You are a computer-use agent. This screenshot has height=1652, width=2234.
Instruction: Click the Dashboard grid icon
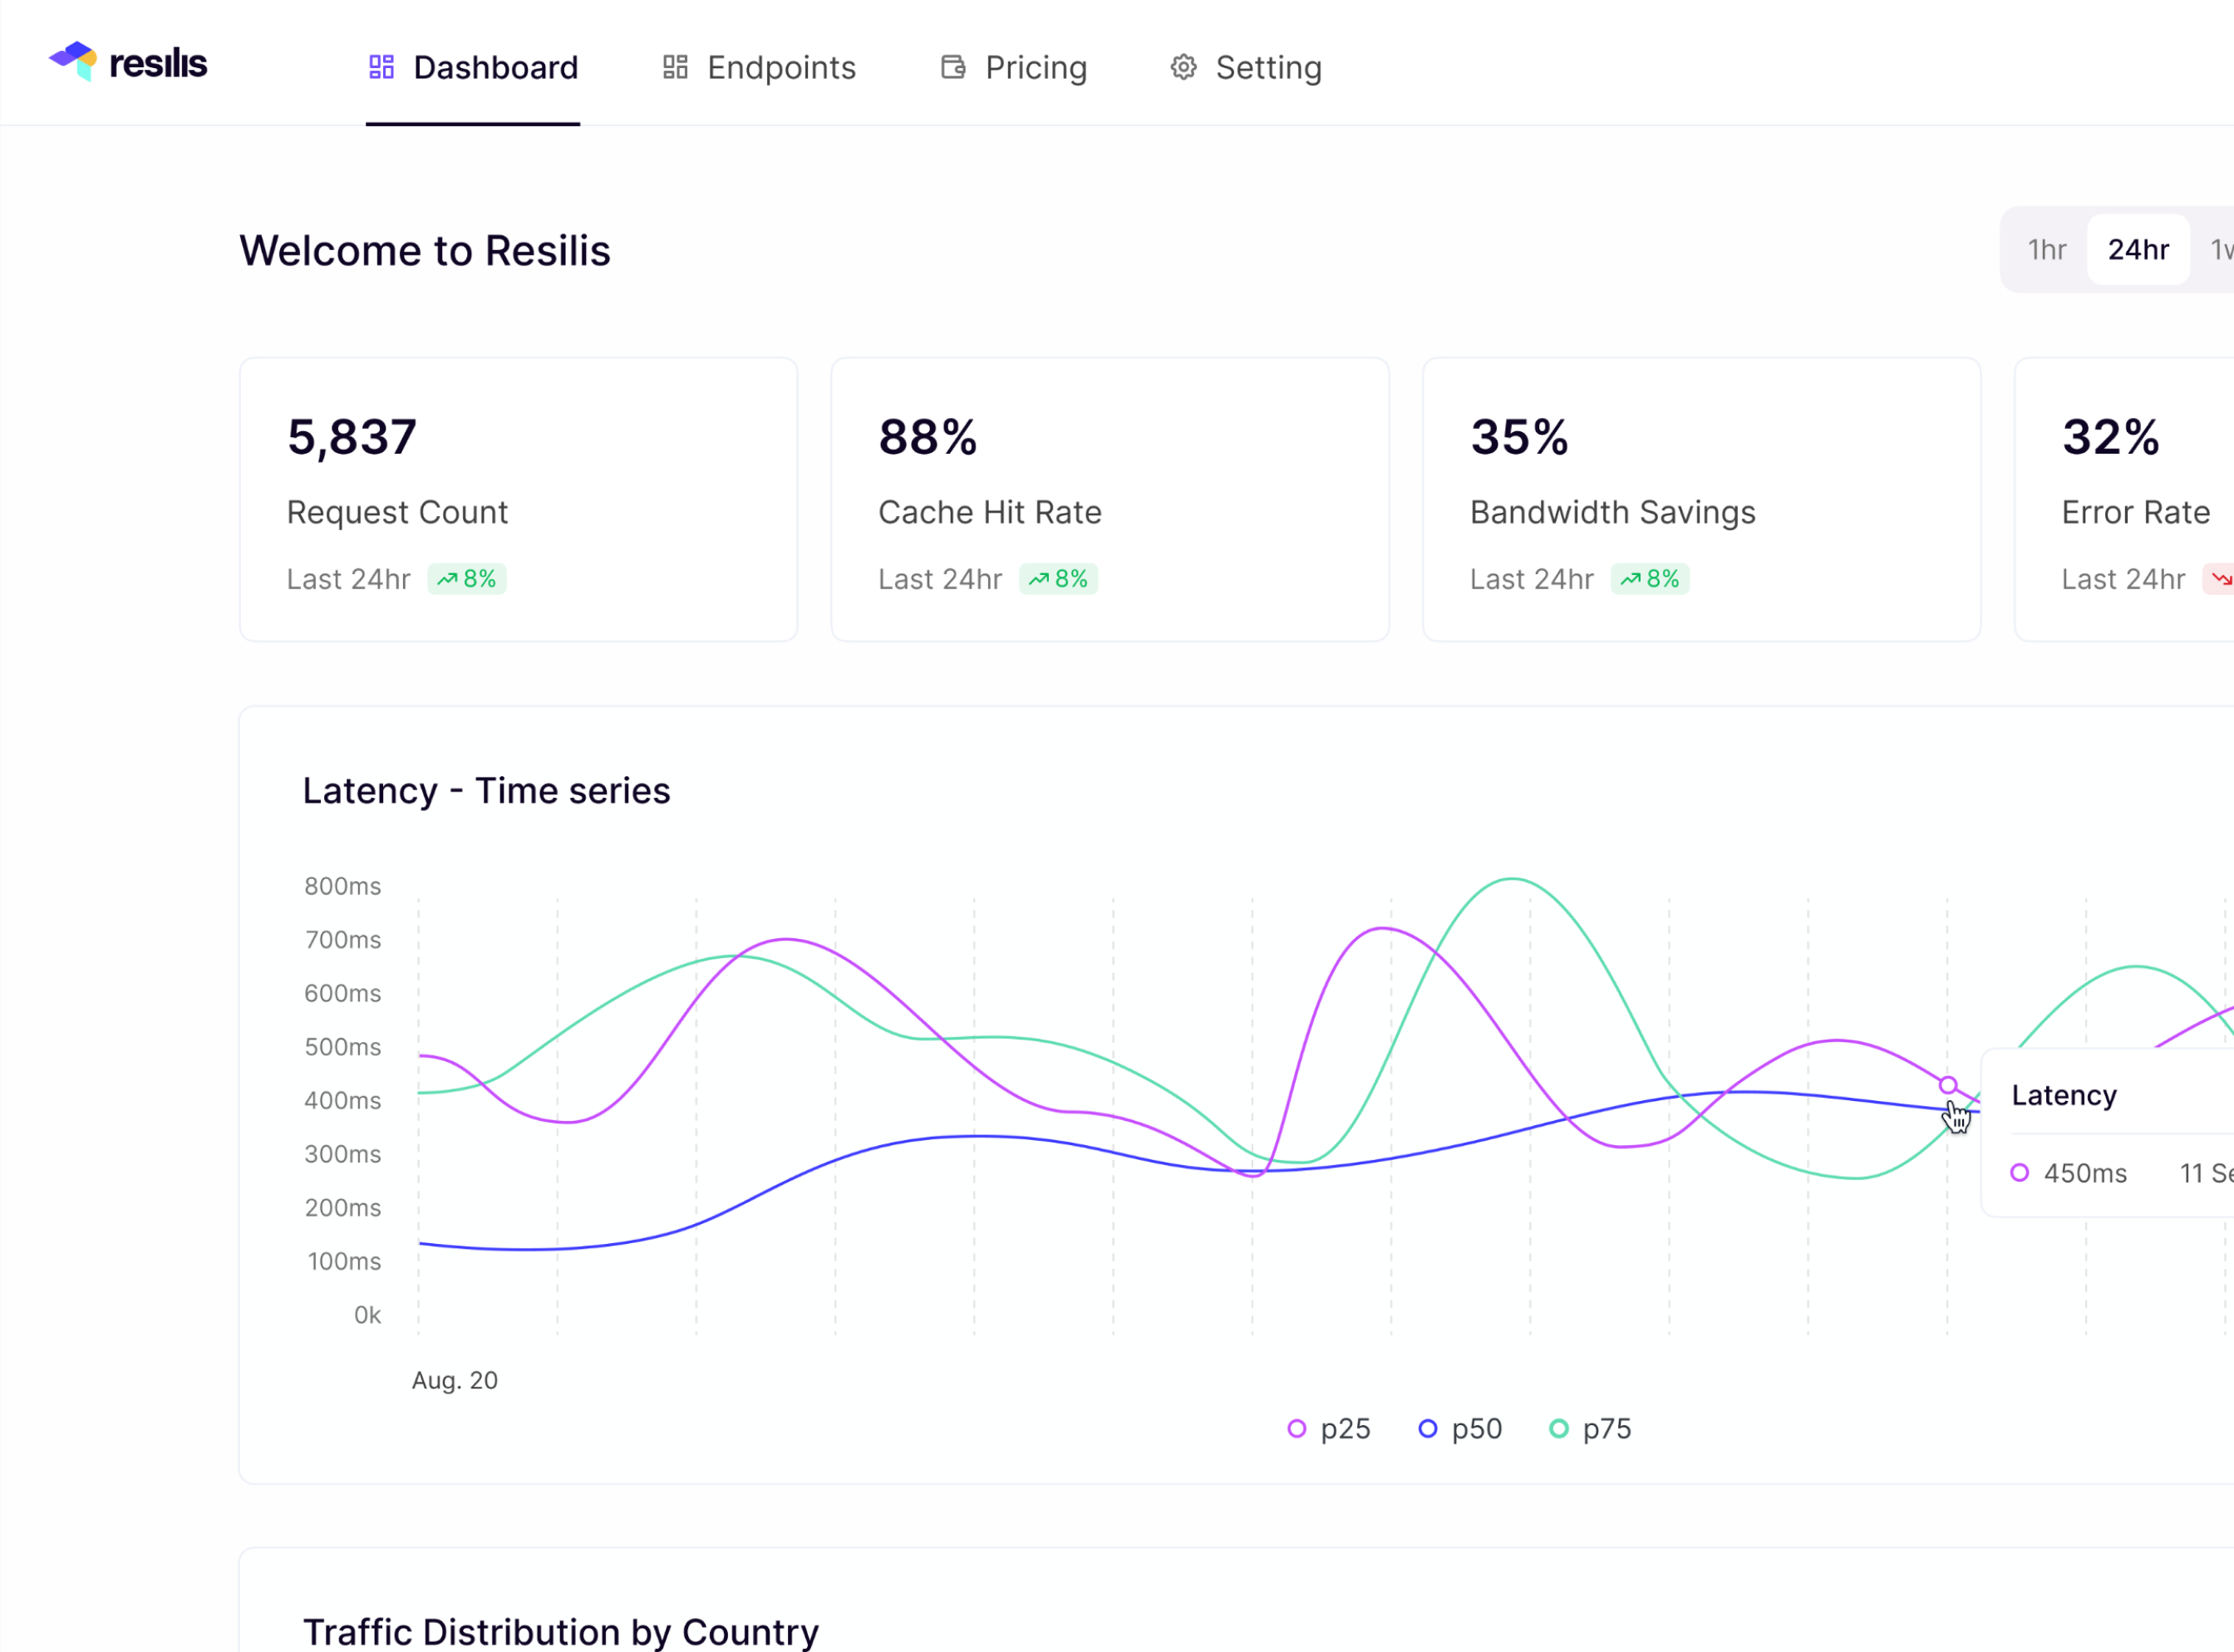pos(381,67)
